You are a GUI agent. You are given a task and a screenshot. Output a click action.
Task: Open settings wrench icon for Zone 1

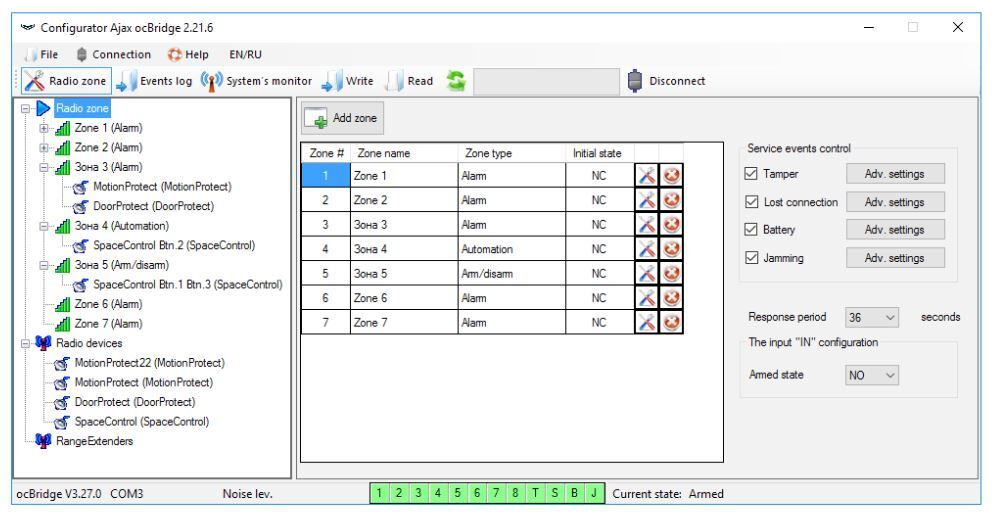coord(648,177)
